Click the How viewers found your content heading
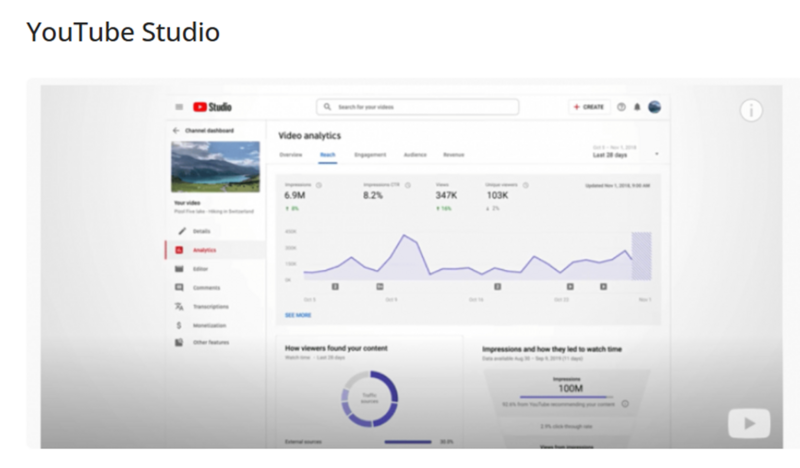Image resolution: width=800 pixels, height=468 pixels. point(336,348)
